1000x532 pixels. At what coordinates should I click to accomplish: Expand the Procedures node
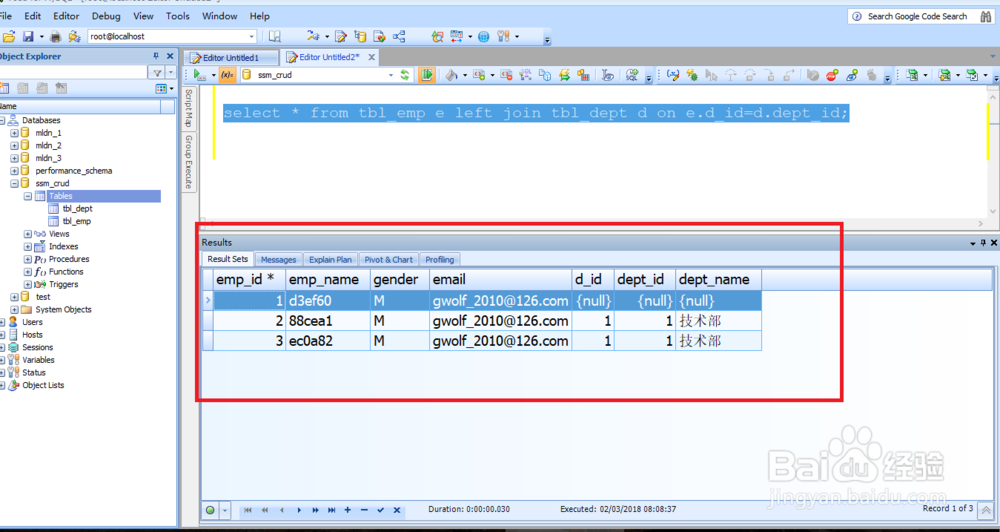click(x=27, y=260)
